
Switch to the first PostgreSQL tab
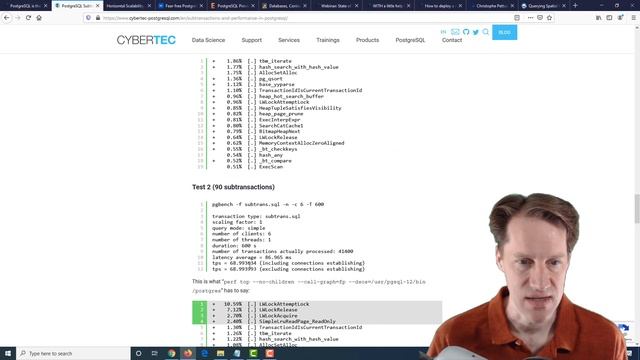pyautogui.click(x=25, y=6)
